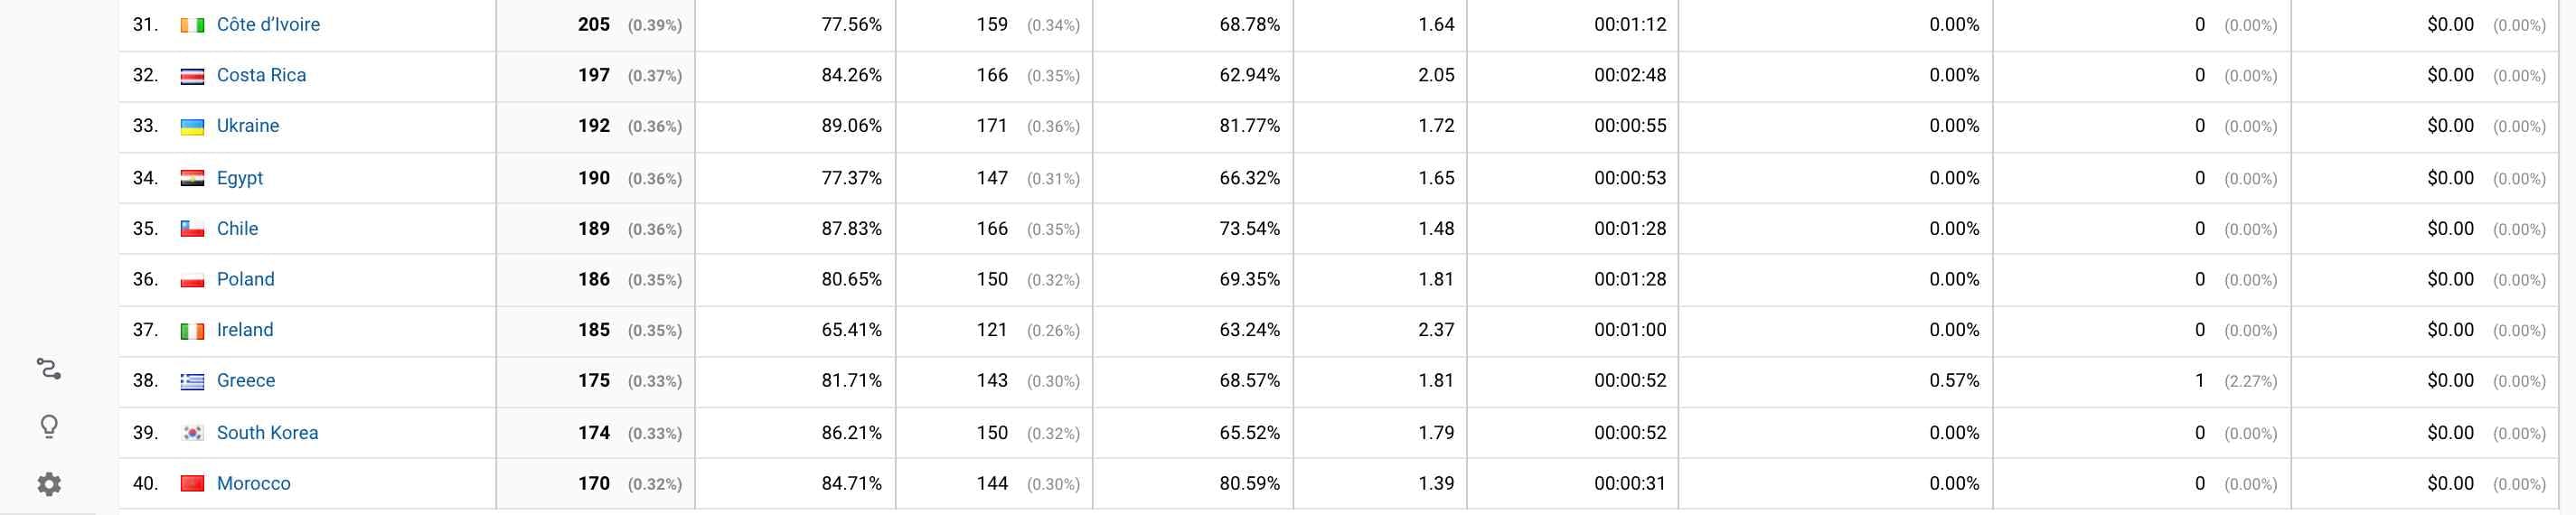2576x515 pixels.
Task: Click the Poland country link
Action: (245, 279)
